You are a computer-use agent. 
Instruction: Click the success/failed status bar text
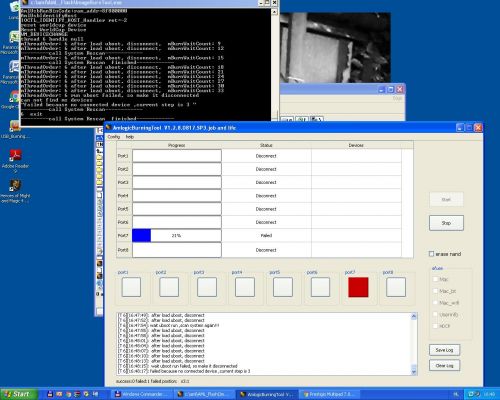[153, 381]
